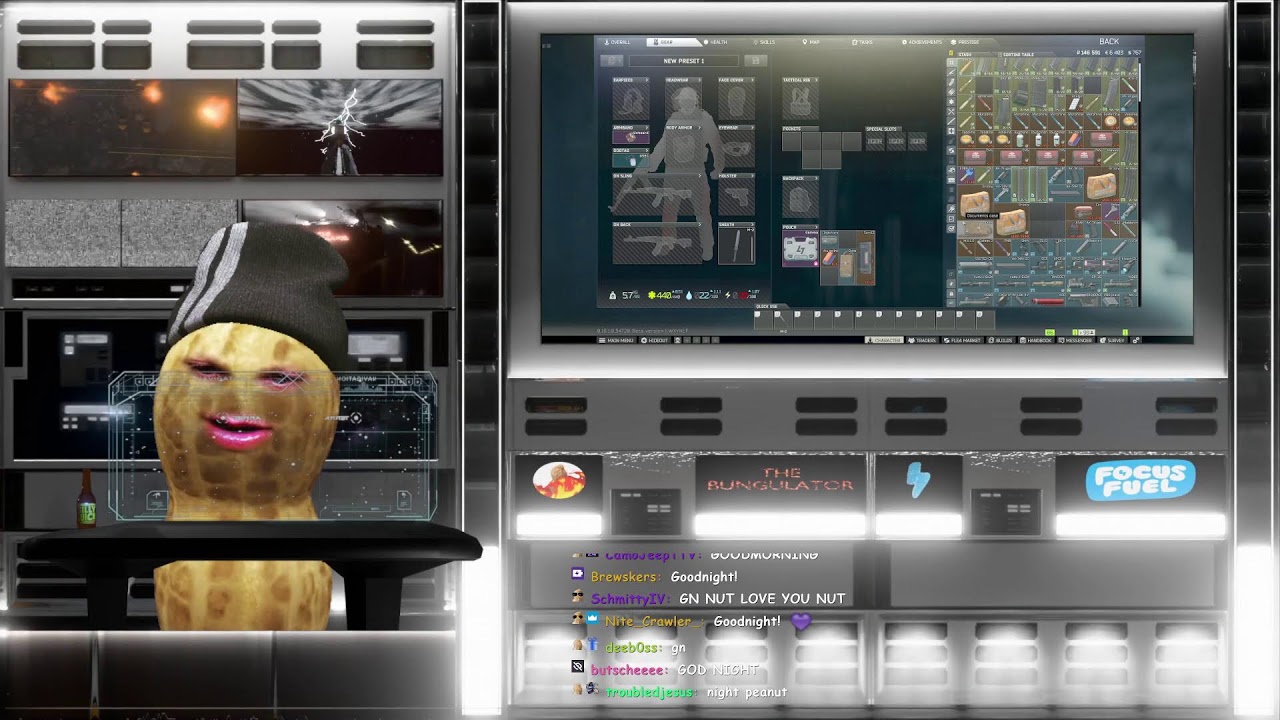Expand the Pouch slot arrow
This screenshot has height=720, width=1280.
tap(816, 227)
